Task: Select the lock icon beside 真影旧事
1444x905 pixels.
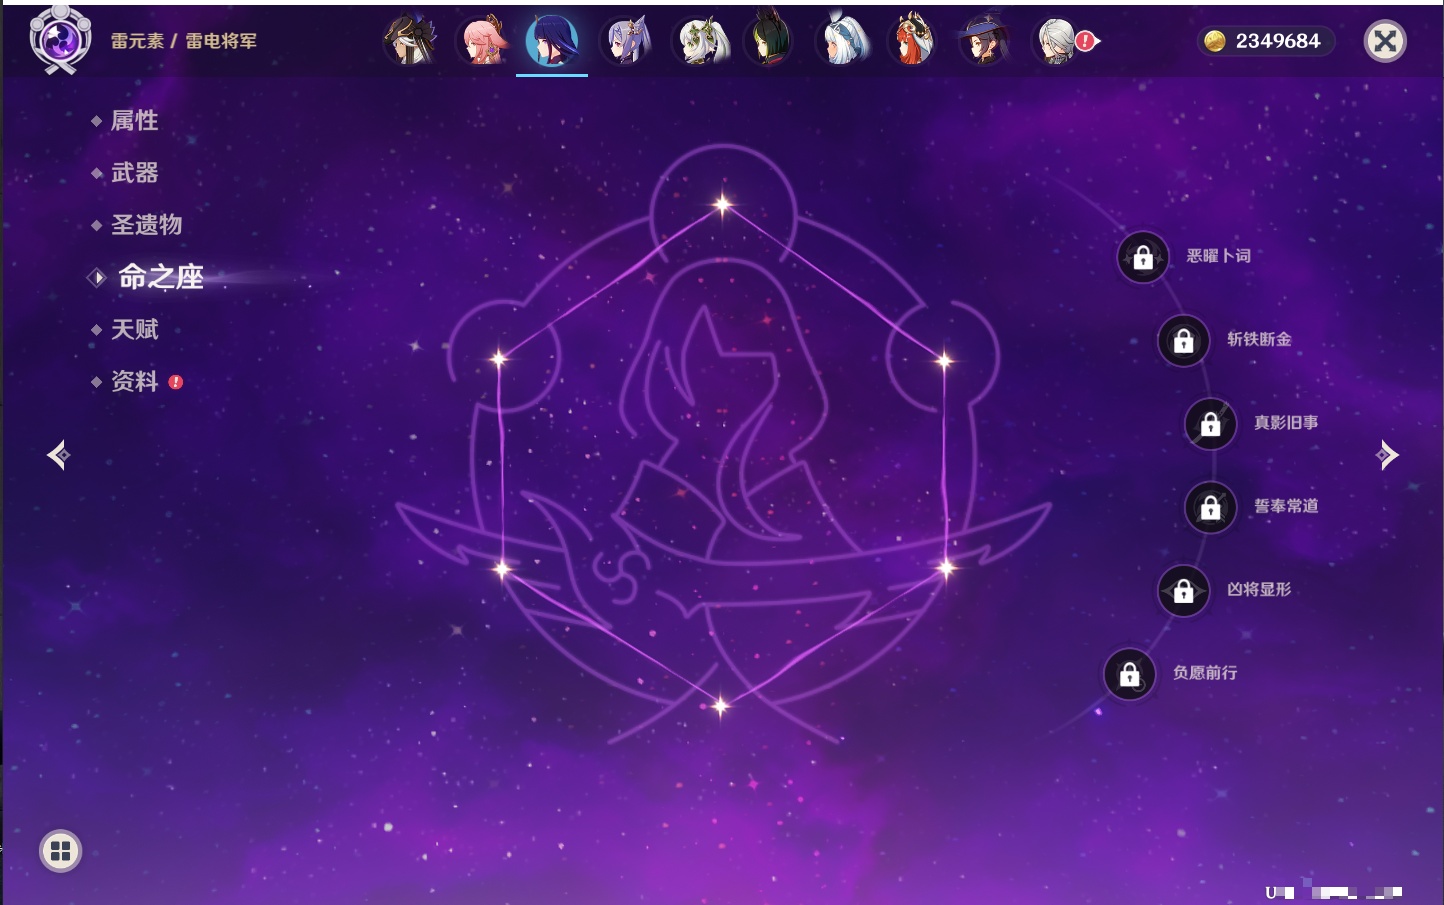Action: (1211, 424)
